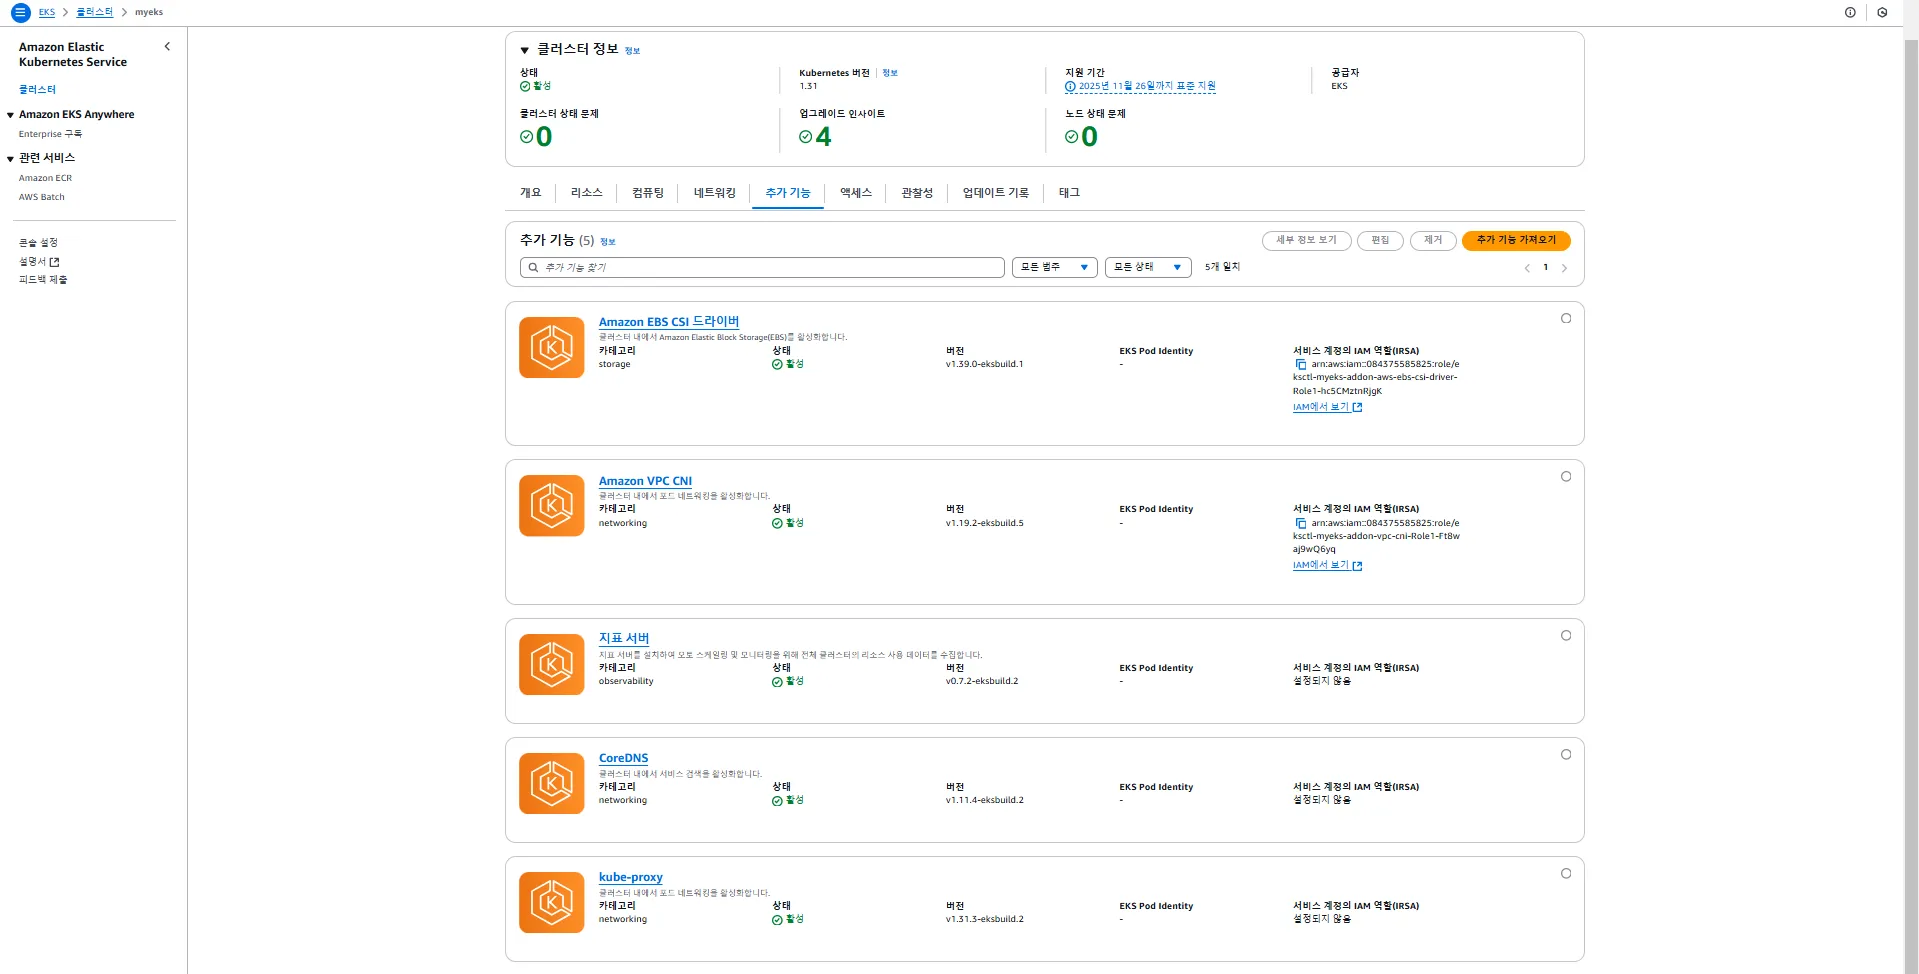Select the CoreDNS add-on radio button

pyautogui.click(x=1566, y=755)
